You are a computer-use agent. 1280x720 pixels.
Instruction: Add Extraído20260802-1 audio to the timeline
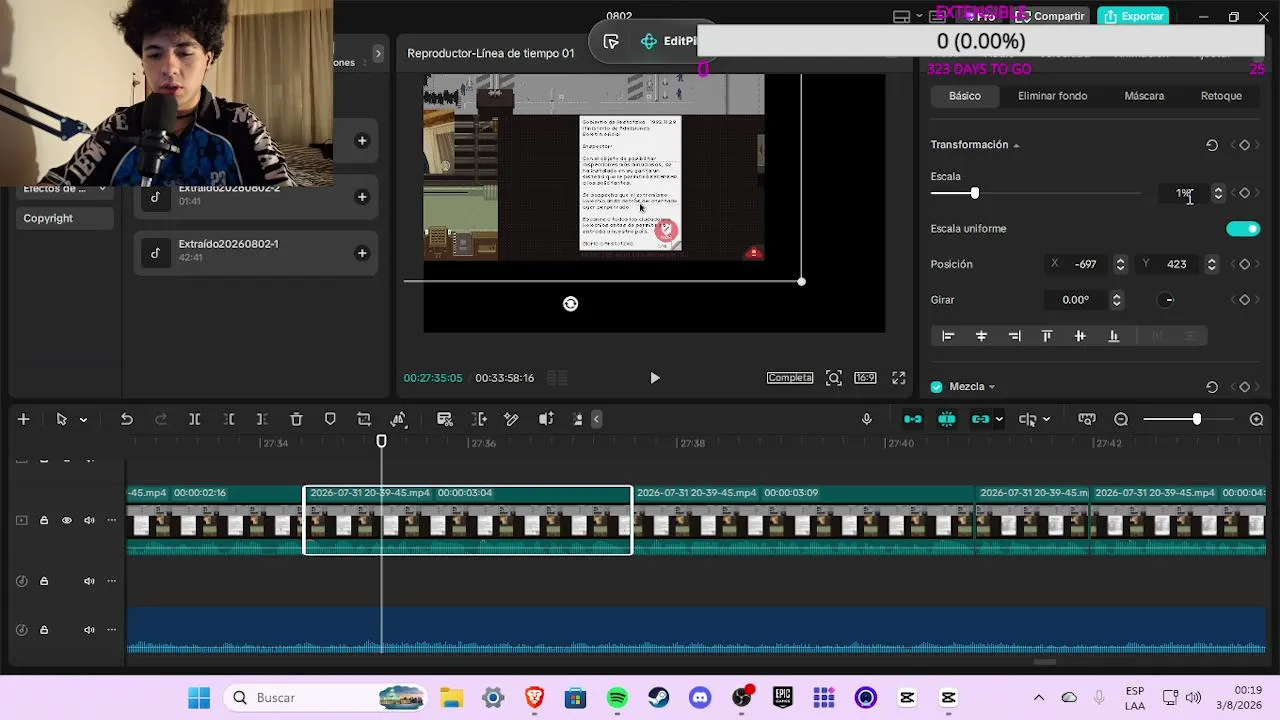tap(362, 253)
